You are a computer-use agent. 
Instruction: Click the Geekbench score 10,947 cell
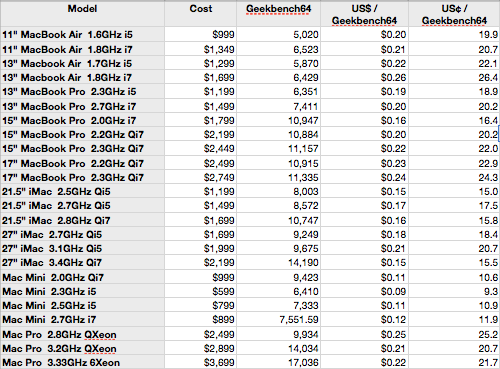pos(278,120)
